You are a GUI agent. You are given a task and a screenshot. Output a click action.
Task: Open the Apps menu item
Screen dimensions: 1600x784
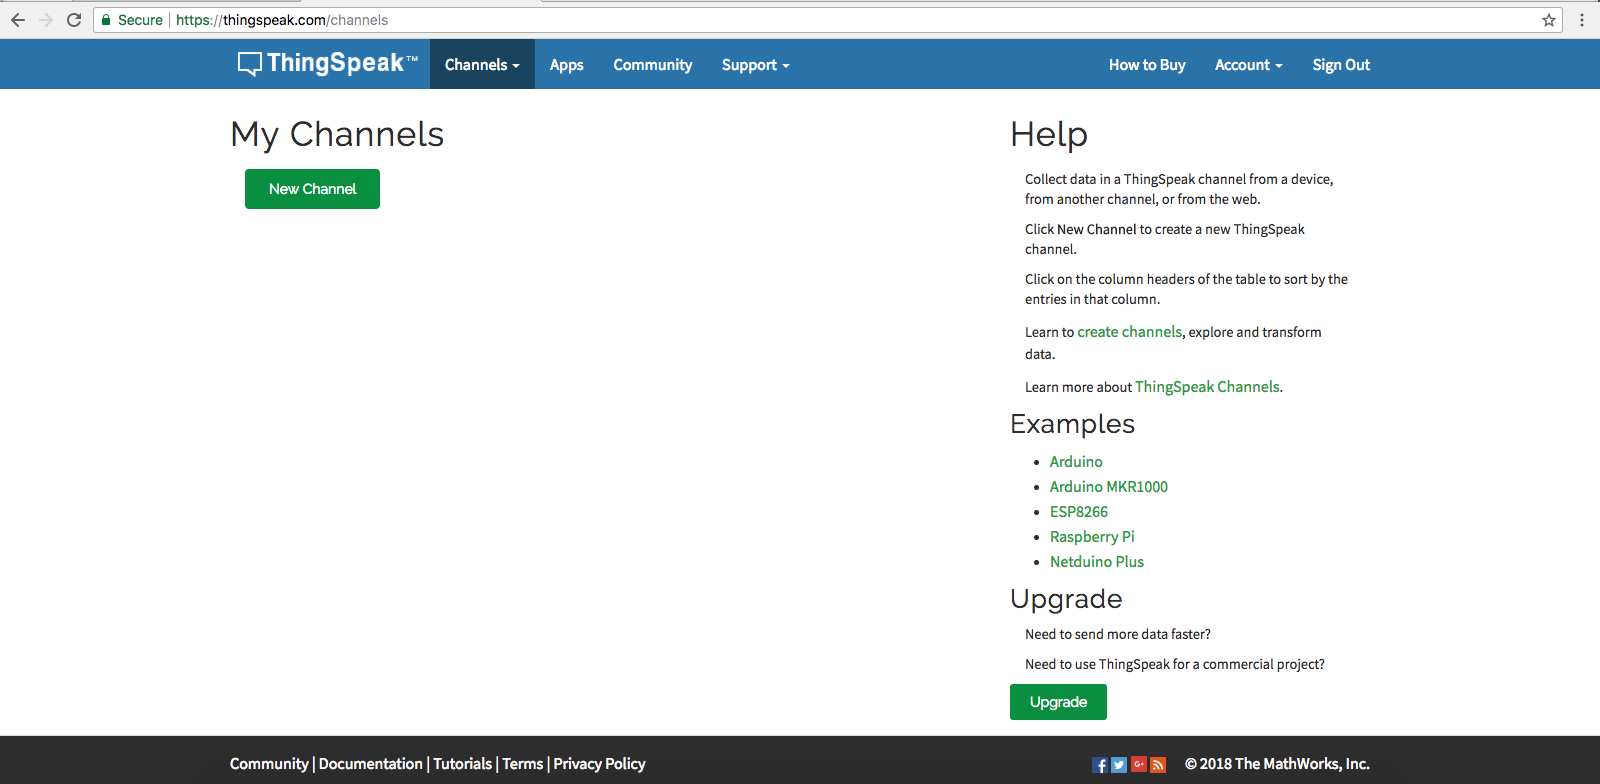pyautogui.click(x=566, y=64)
